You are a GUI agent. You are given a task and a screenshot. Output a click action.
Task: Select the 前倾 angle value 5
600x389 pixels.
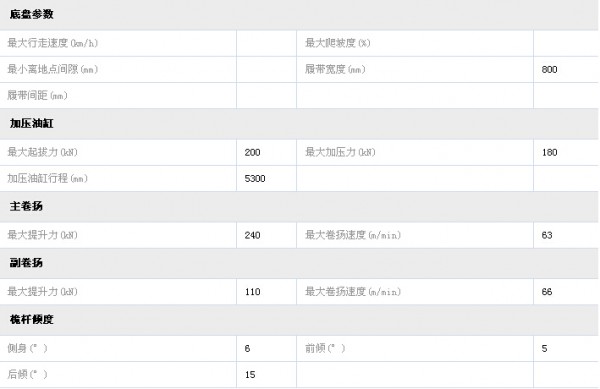(x=545, y=348)
